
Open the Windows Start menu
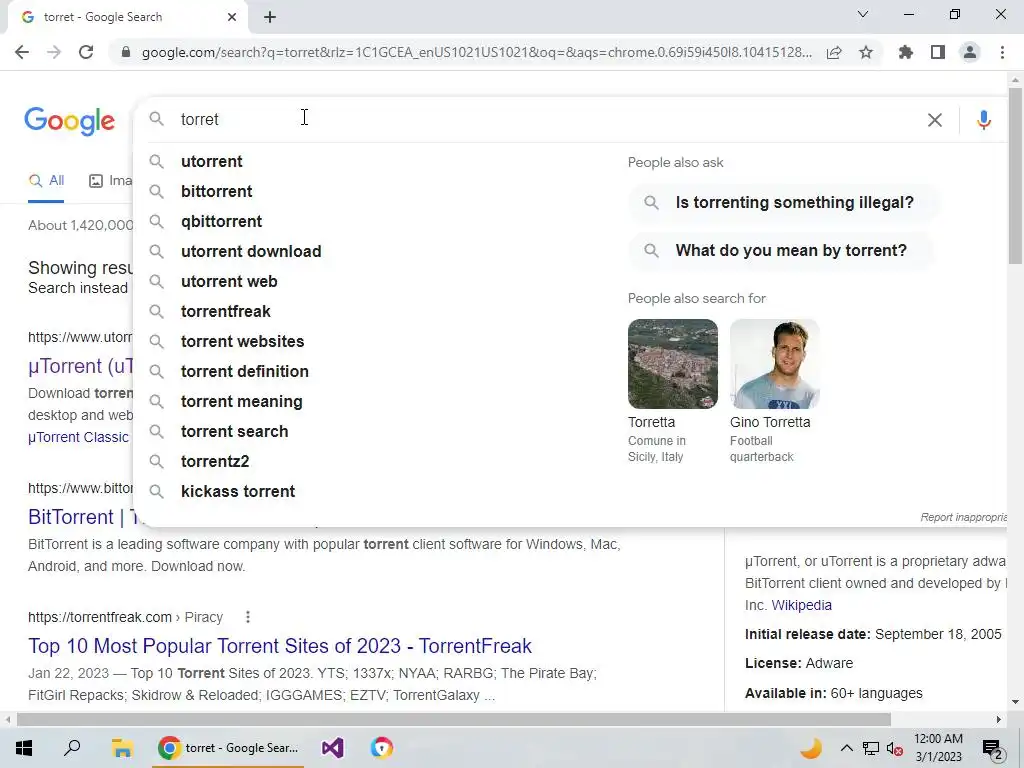(24, 748)
